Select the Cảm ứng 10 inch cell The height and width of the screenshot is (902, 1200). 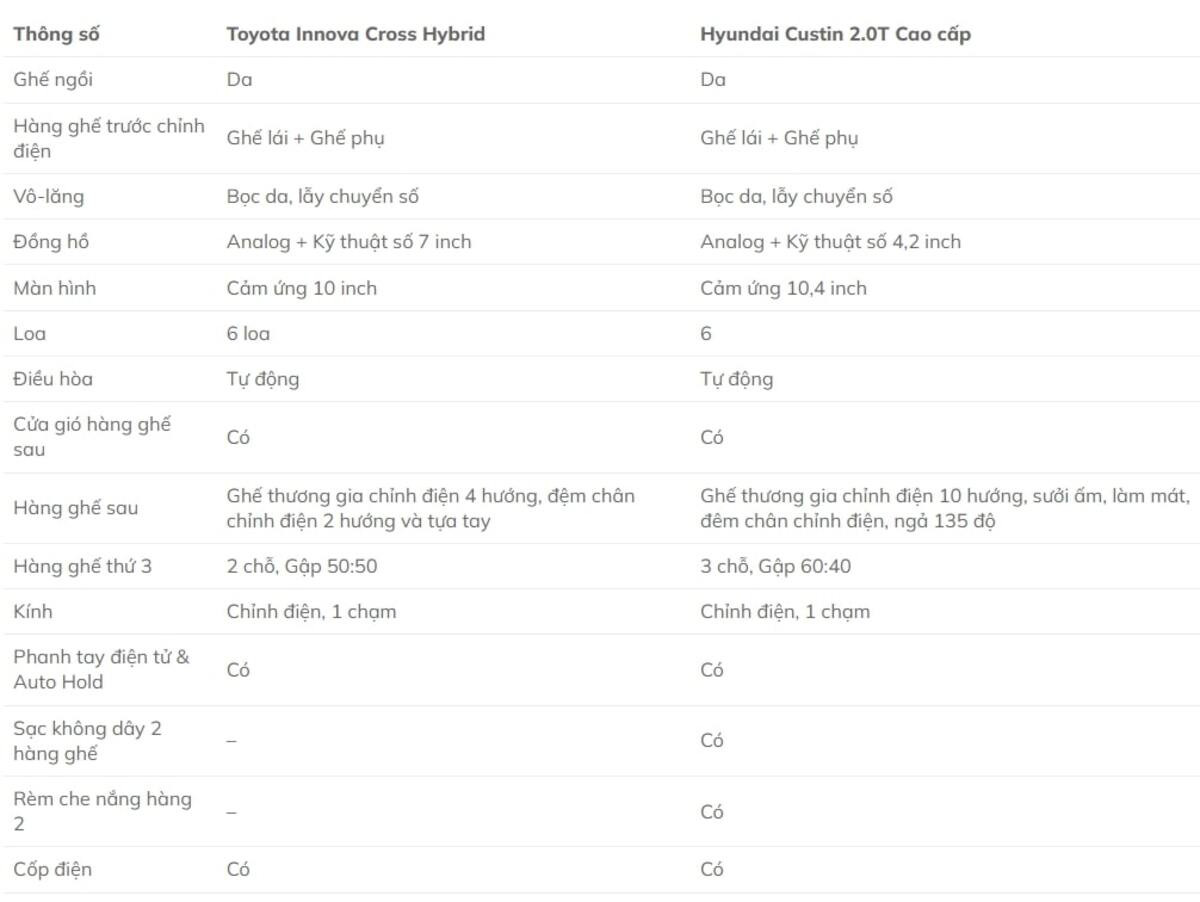[301, 288]
